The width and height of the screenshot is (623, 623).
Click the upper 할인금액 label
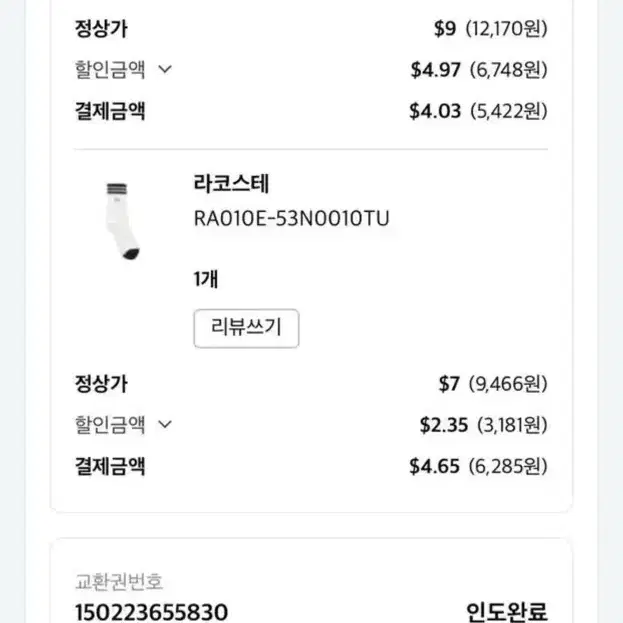(x=110, y=70)
